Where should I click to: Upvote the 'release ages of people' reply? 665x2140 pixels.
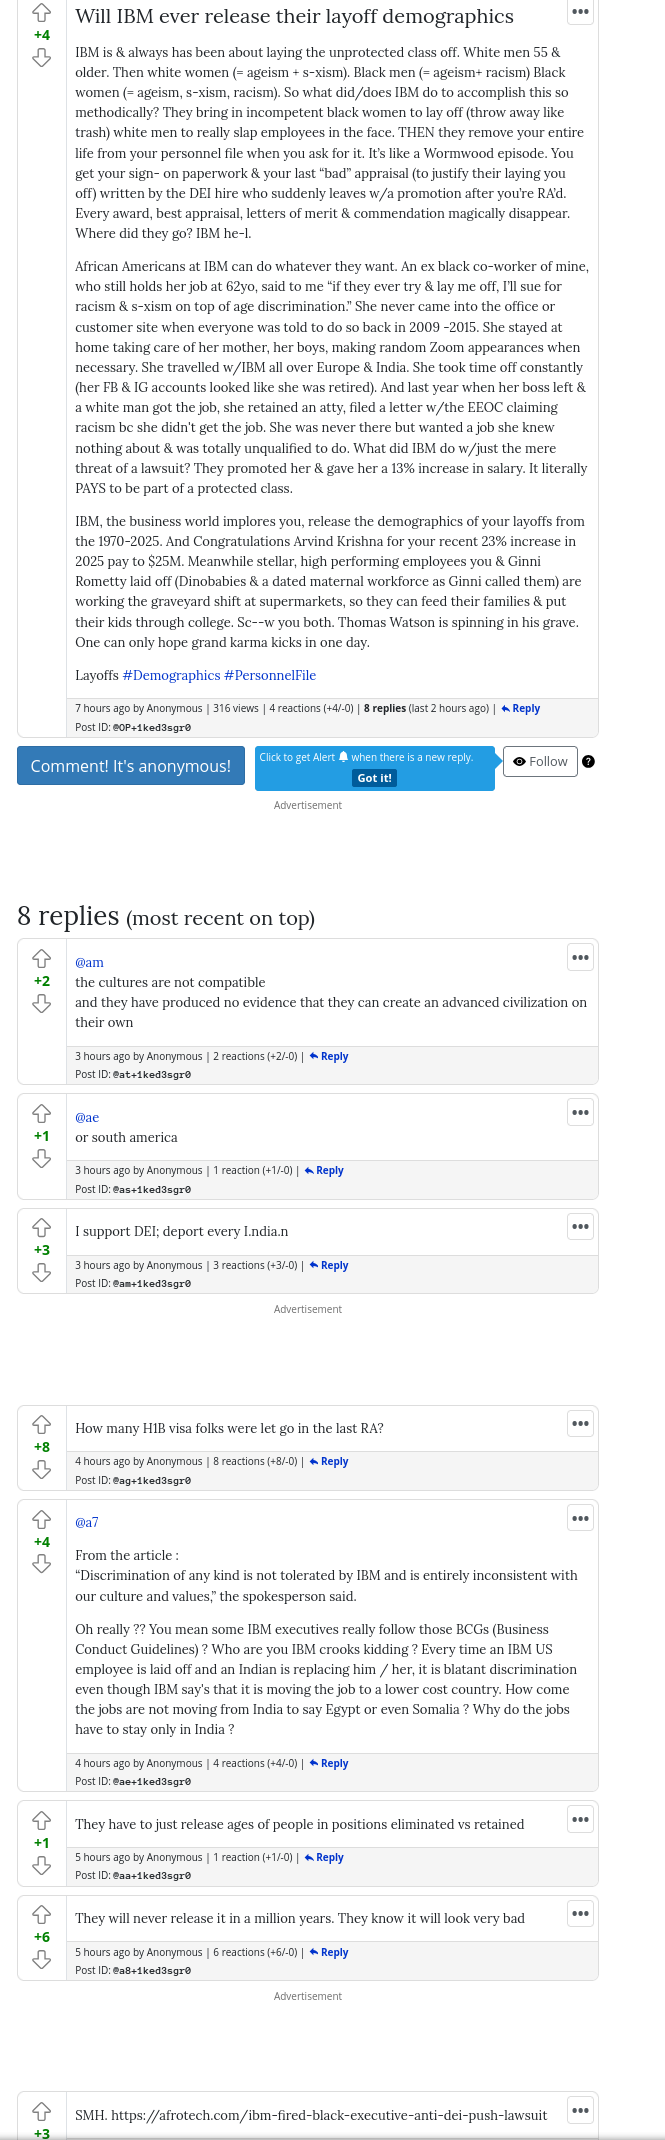[x=41, y=1820]
